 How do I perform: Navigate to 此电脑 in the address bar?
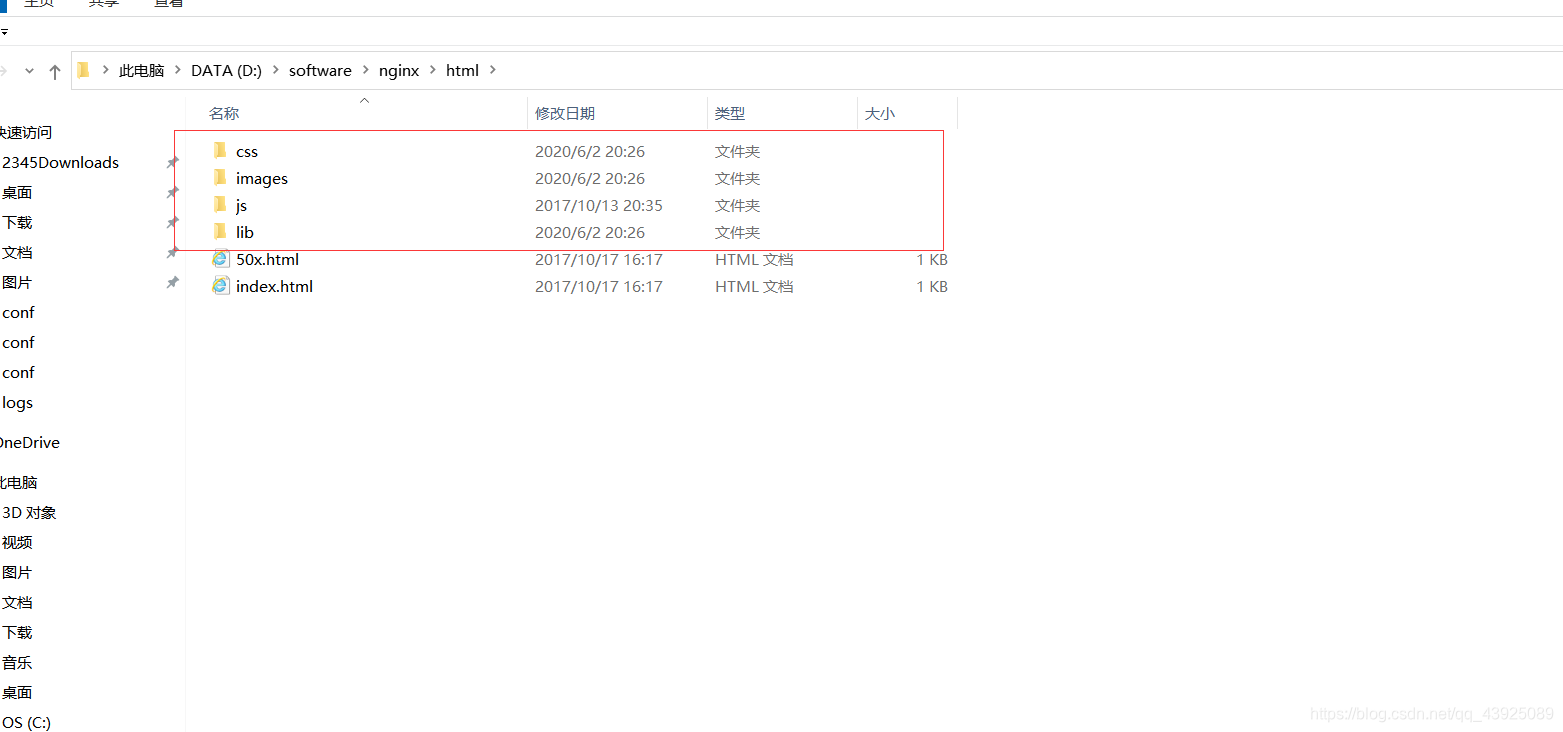141,71
